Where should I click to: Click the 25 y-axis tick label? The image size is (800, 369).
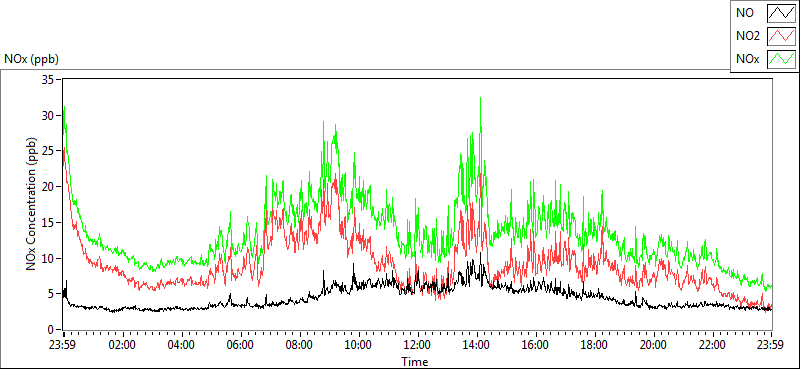[49, 151]
